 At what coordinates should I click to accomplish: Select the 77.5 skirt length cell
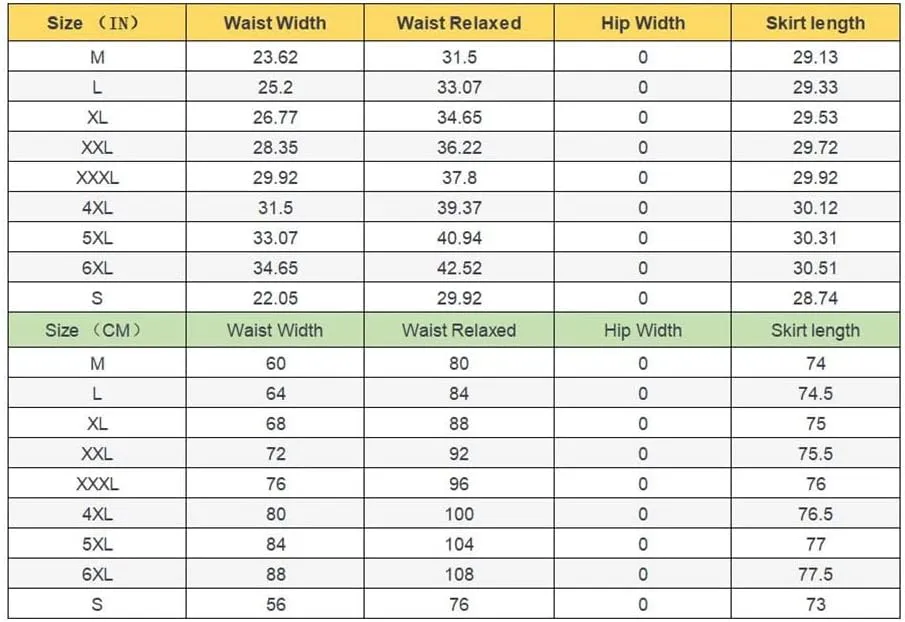pyautogui.click(x=815, y=574)
